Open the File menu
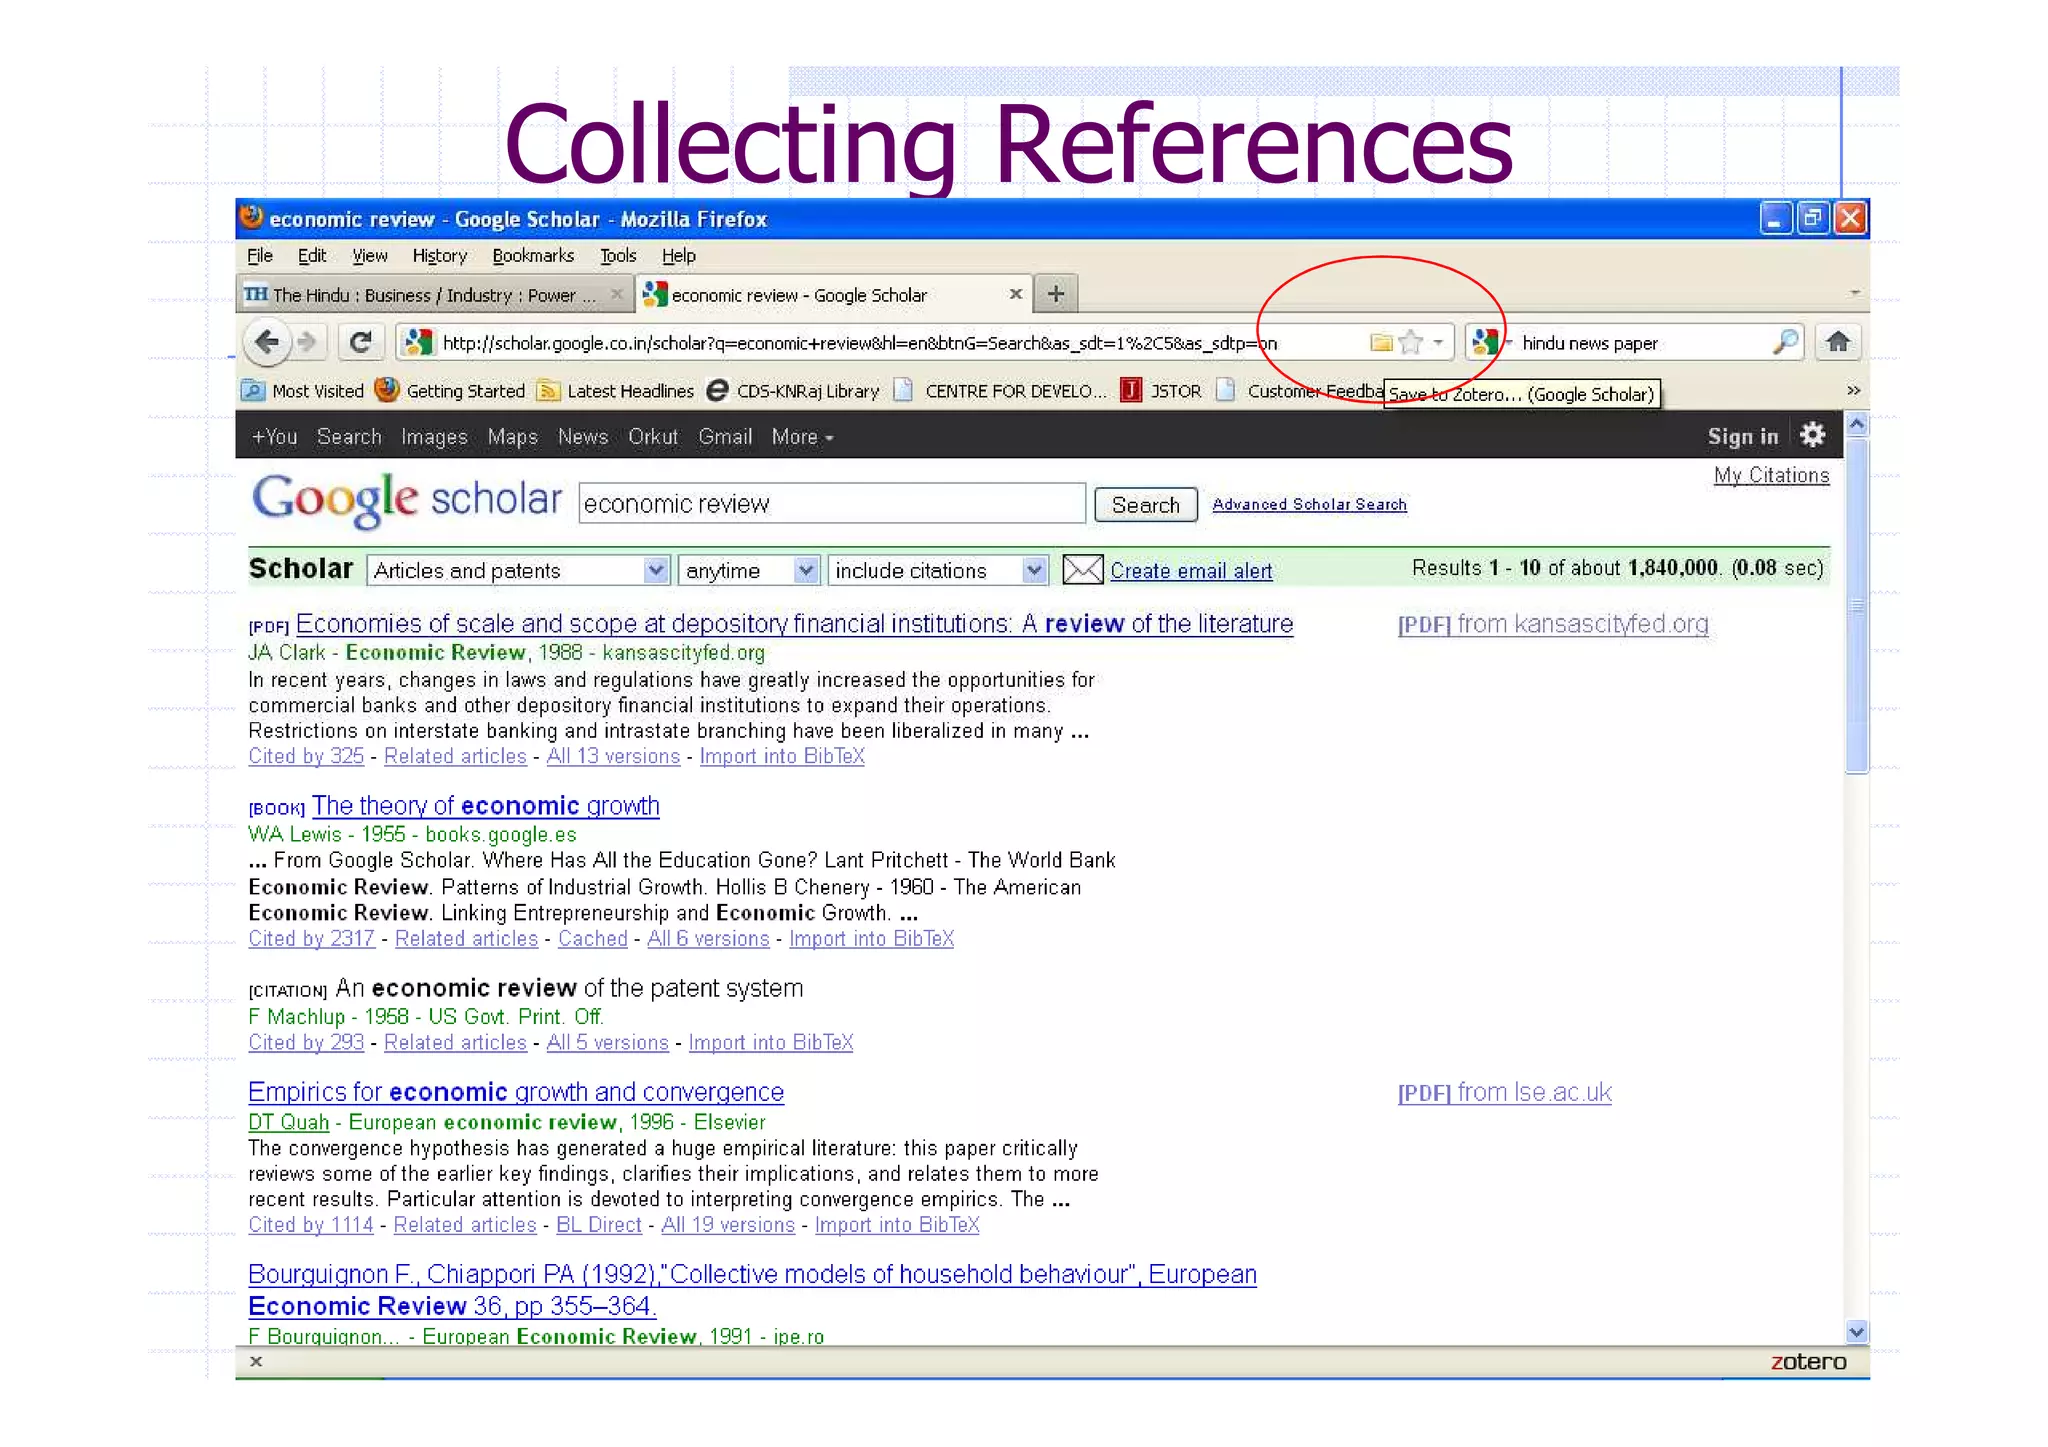This screenshot has height=1447, width=2048. pyautogui.click(x=260, y=256)
